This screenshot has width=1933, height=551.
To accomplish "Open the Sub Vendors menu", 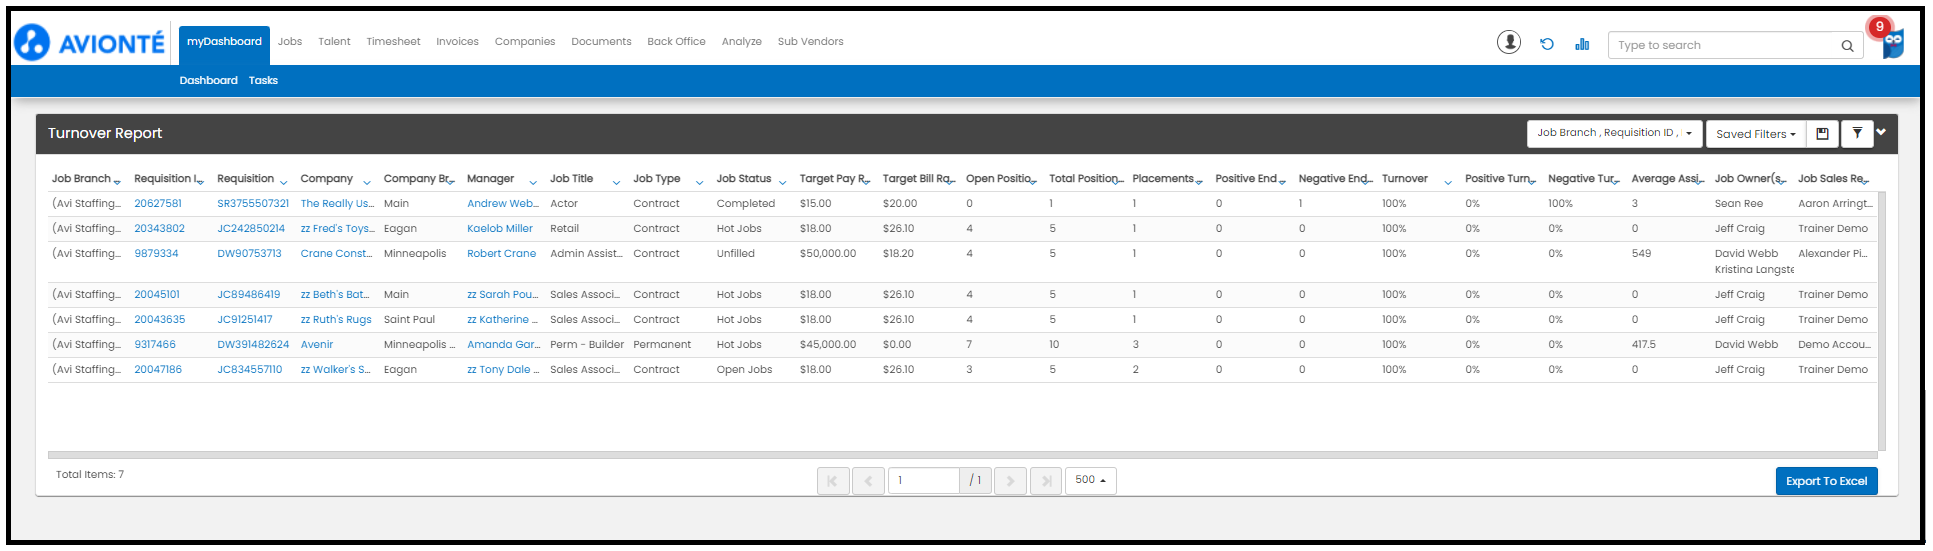I will 811,42.
